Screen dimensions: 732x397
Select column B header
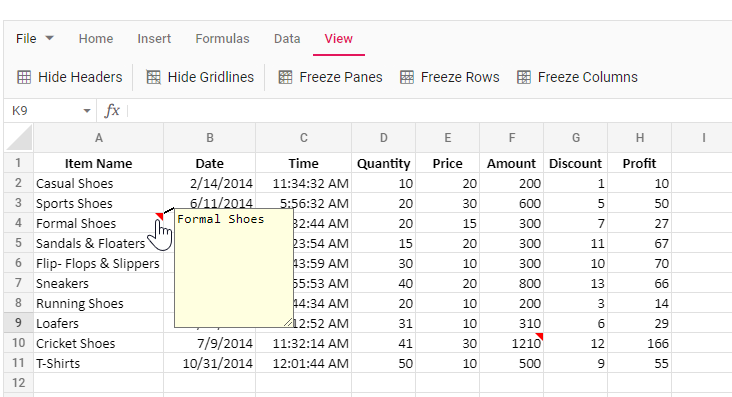(210, 138)
